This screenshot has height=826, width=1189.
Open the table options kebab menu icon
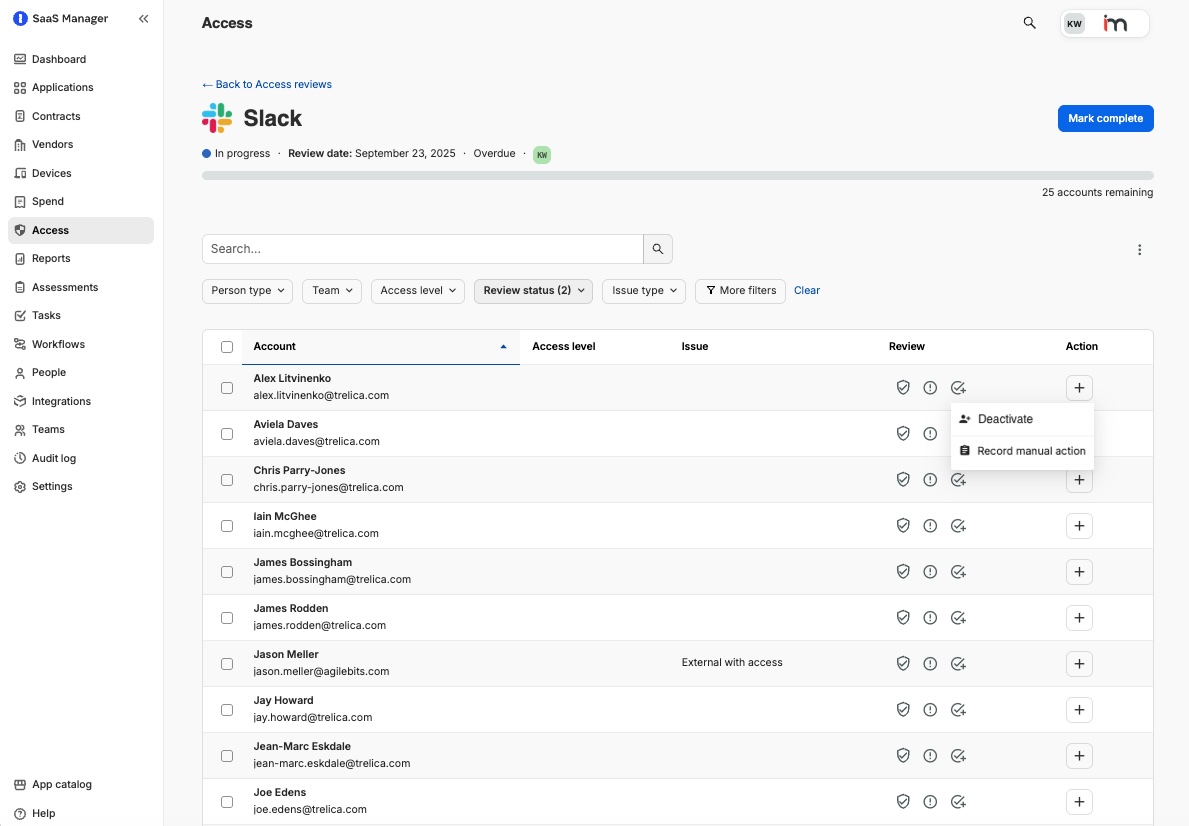pos(1139,249)
